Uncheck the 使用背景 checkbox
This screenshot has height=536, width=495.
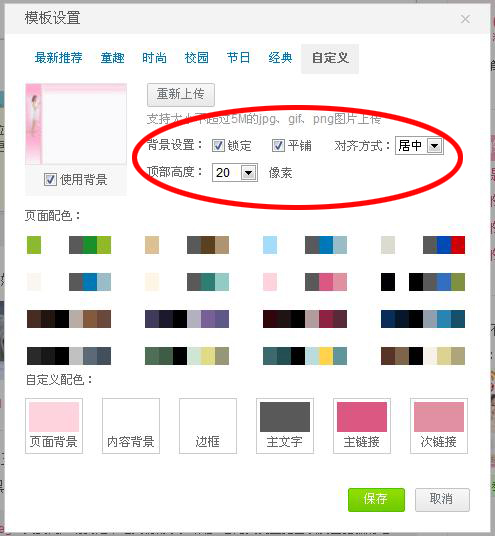tap(50, 179)
